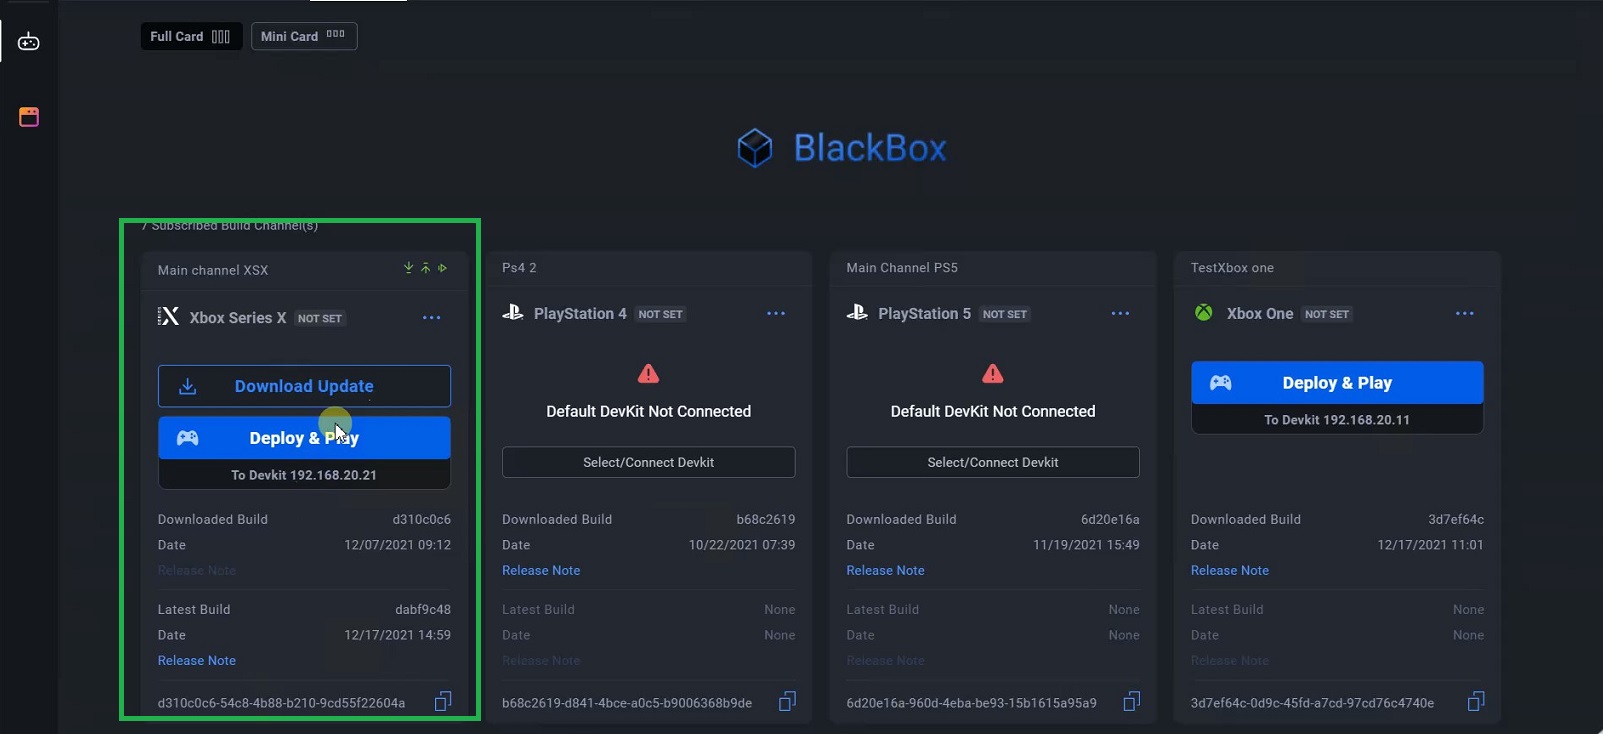Click the date 12/17/2021 11:01

click(1431, 546)
